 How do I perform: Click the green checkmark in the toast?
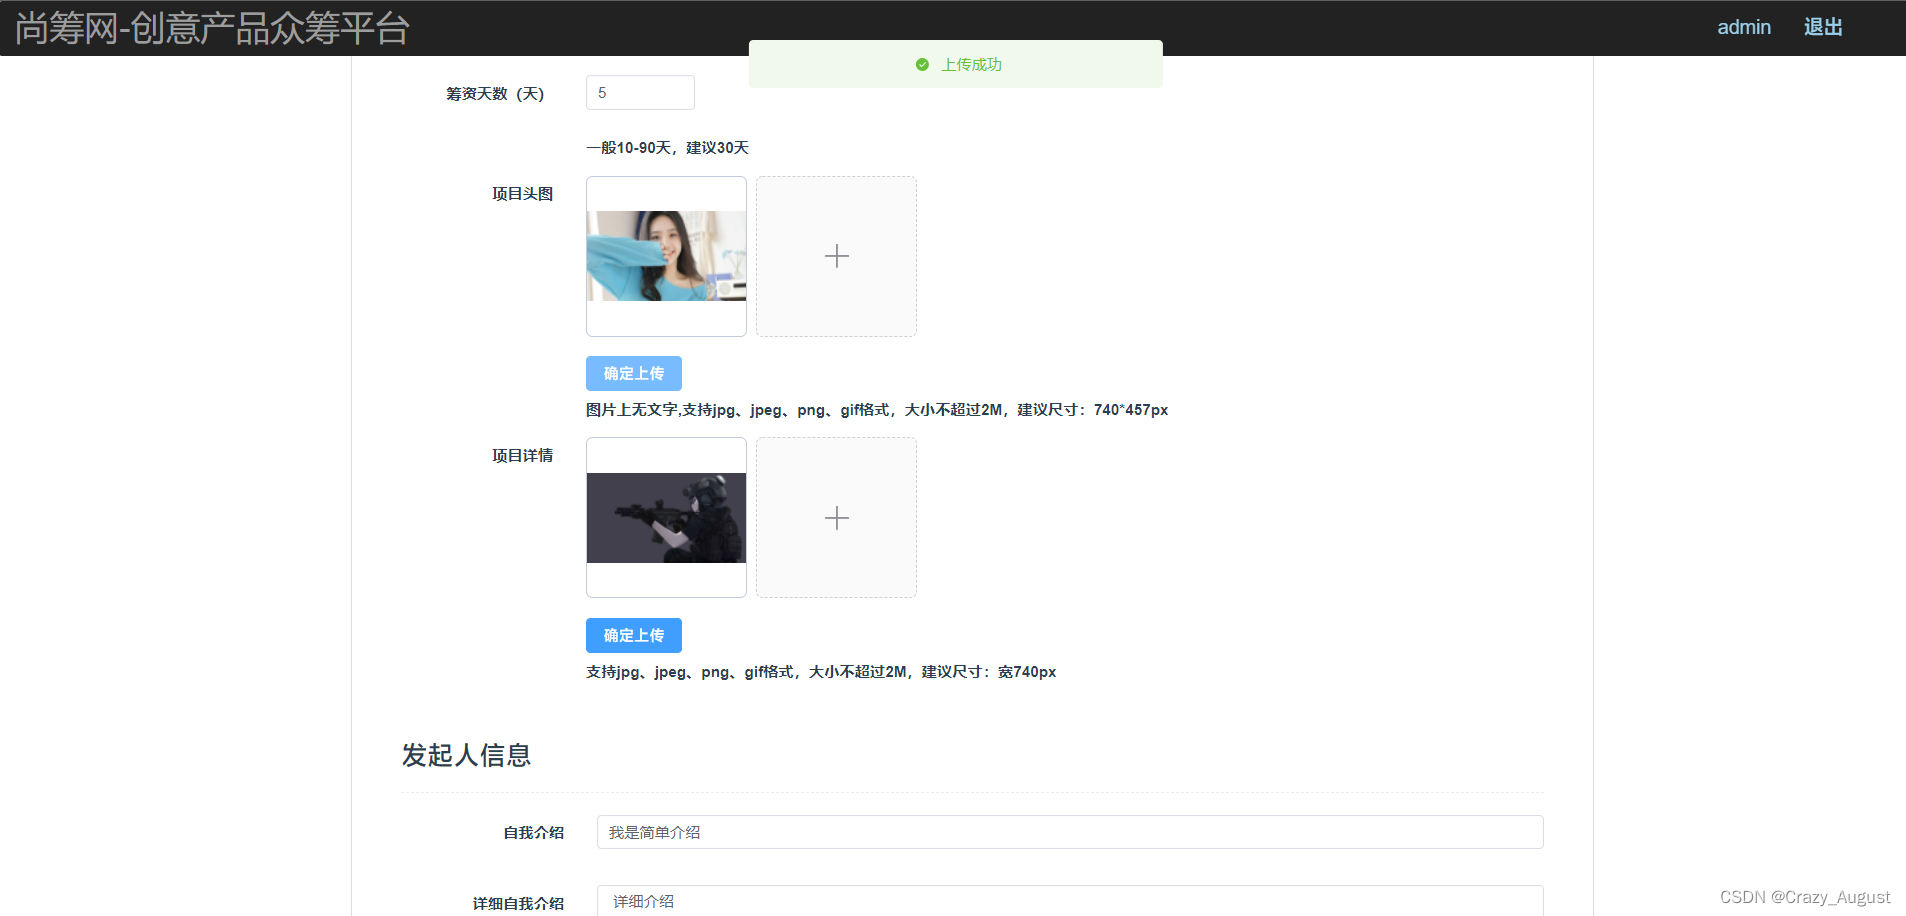point(921,64)
